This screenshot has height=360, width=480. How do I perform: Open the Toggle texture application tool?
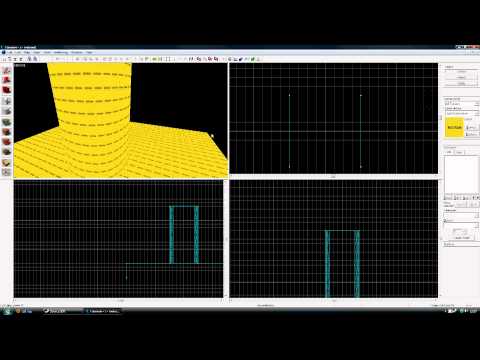coord(7,122)
